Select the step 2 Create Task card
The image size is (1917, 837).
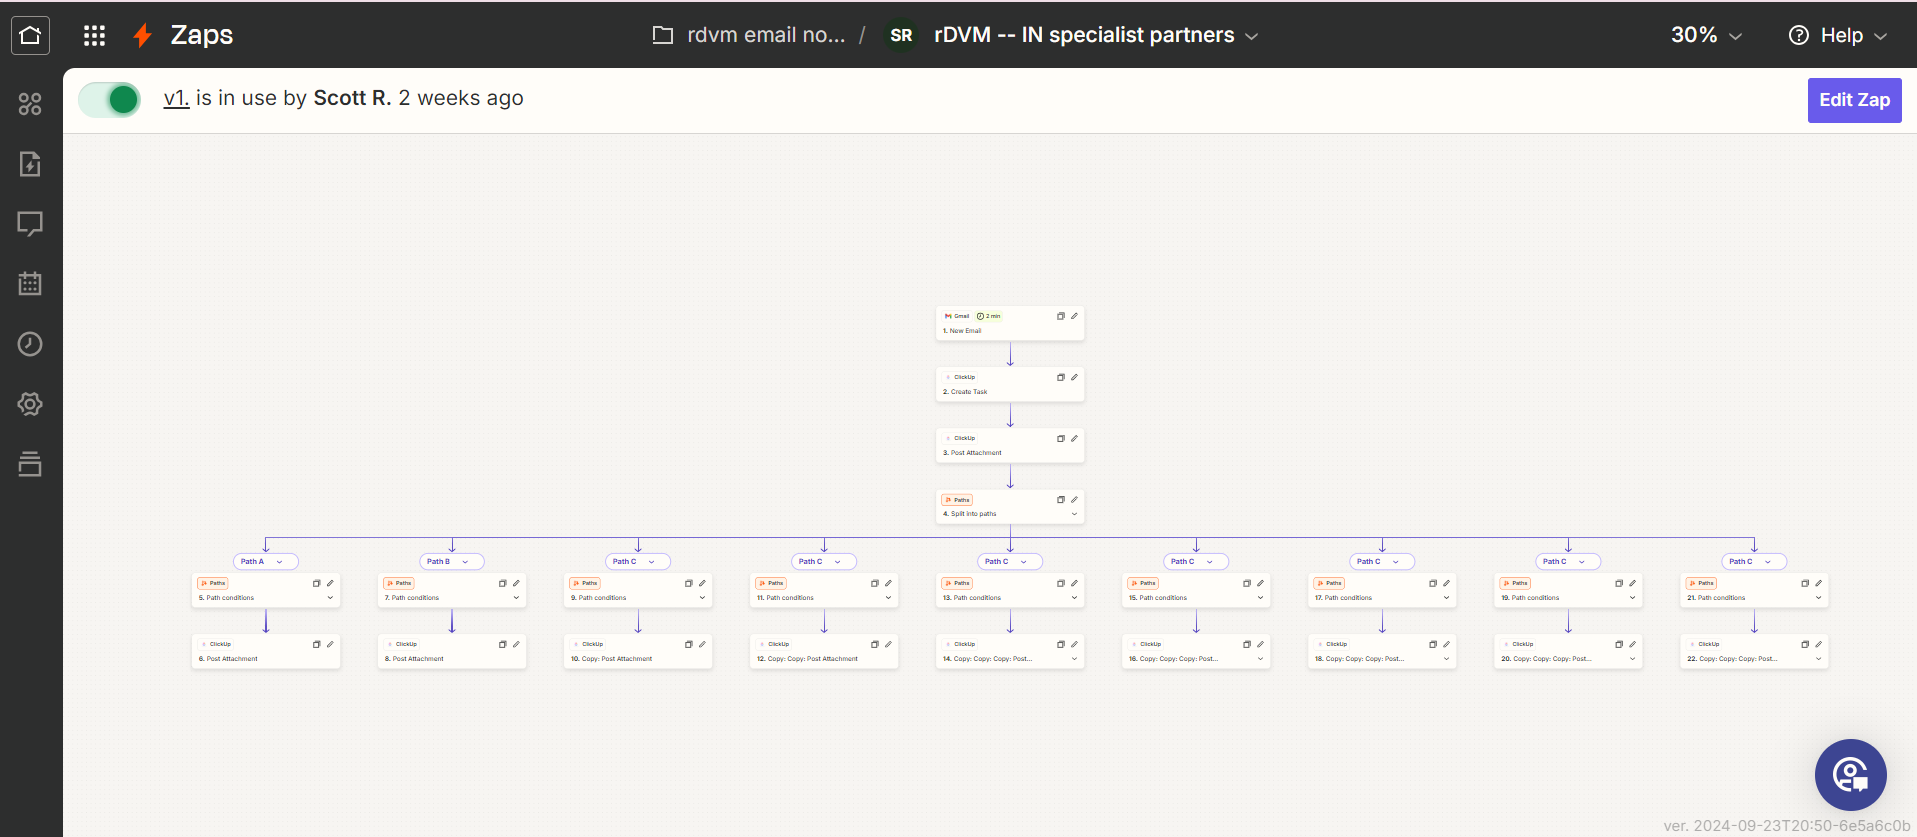click(x=1010, y=384)
